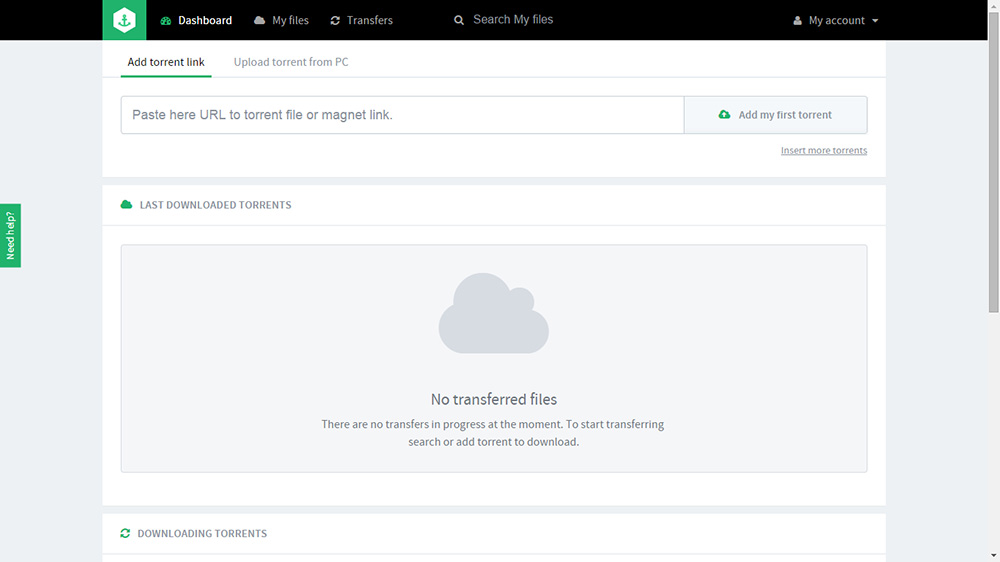Click the Dashboard gauge icon

(166, 20)
